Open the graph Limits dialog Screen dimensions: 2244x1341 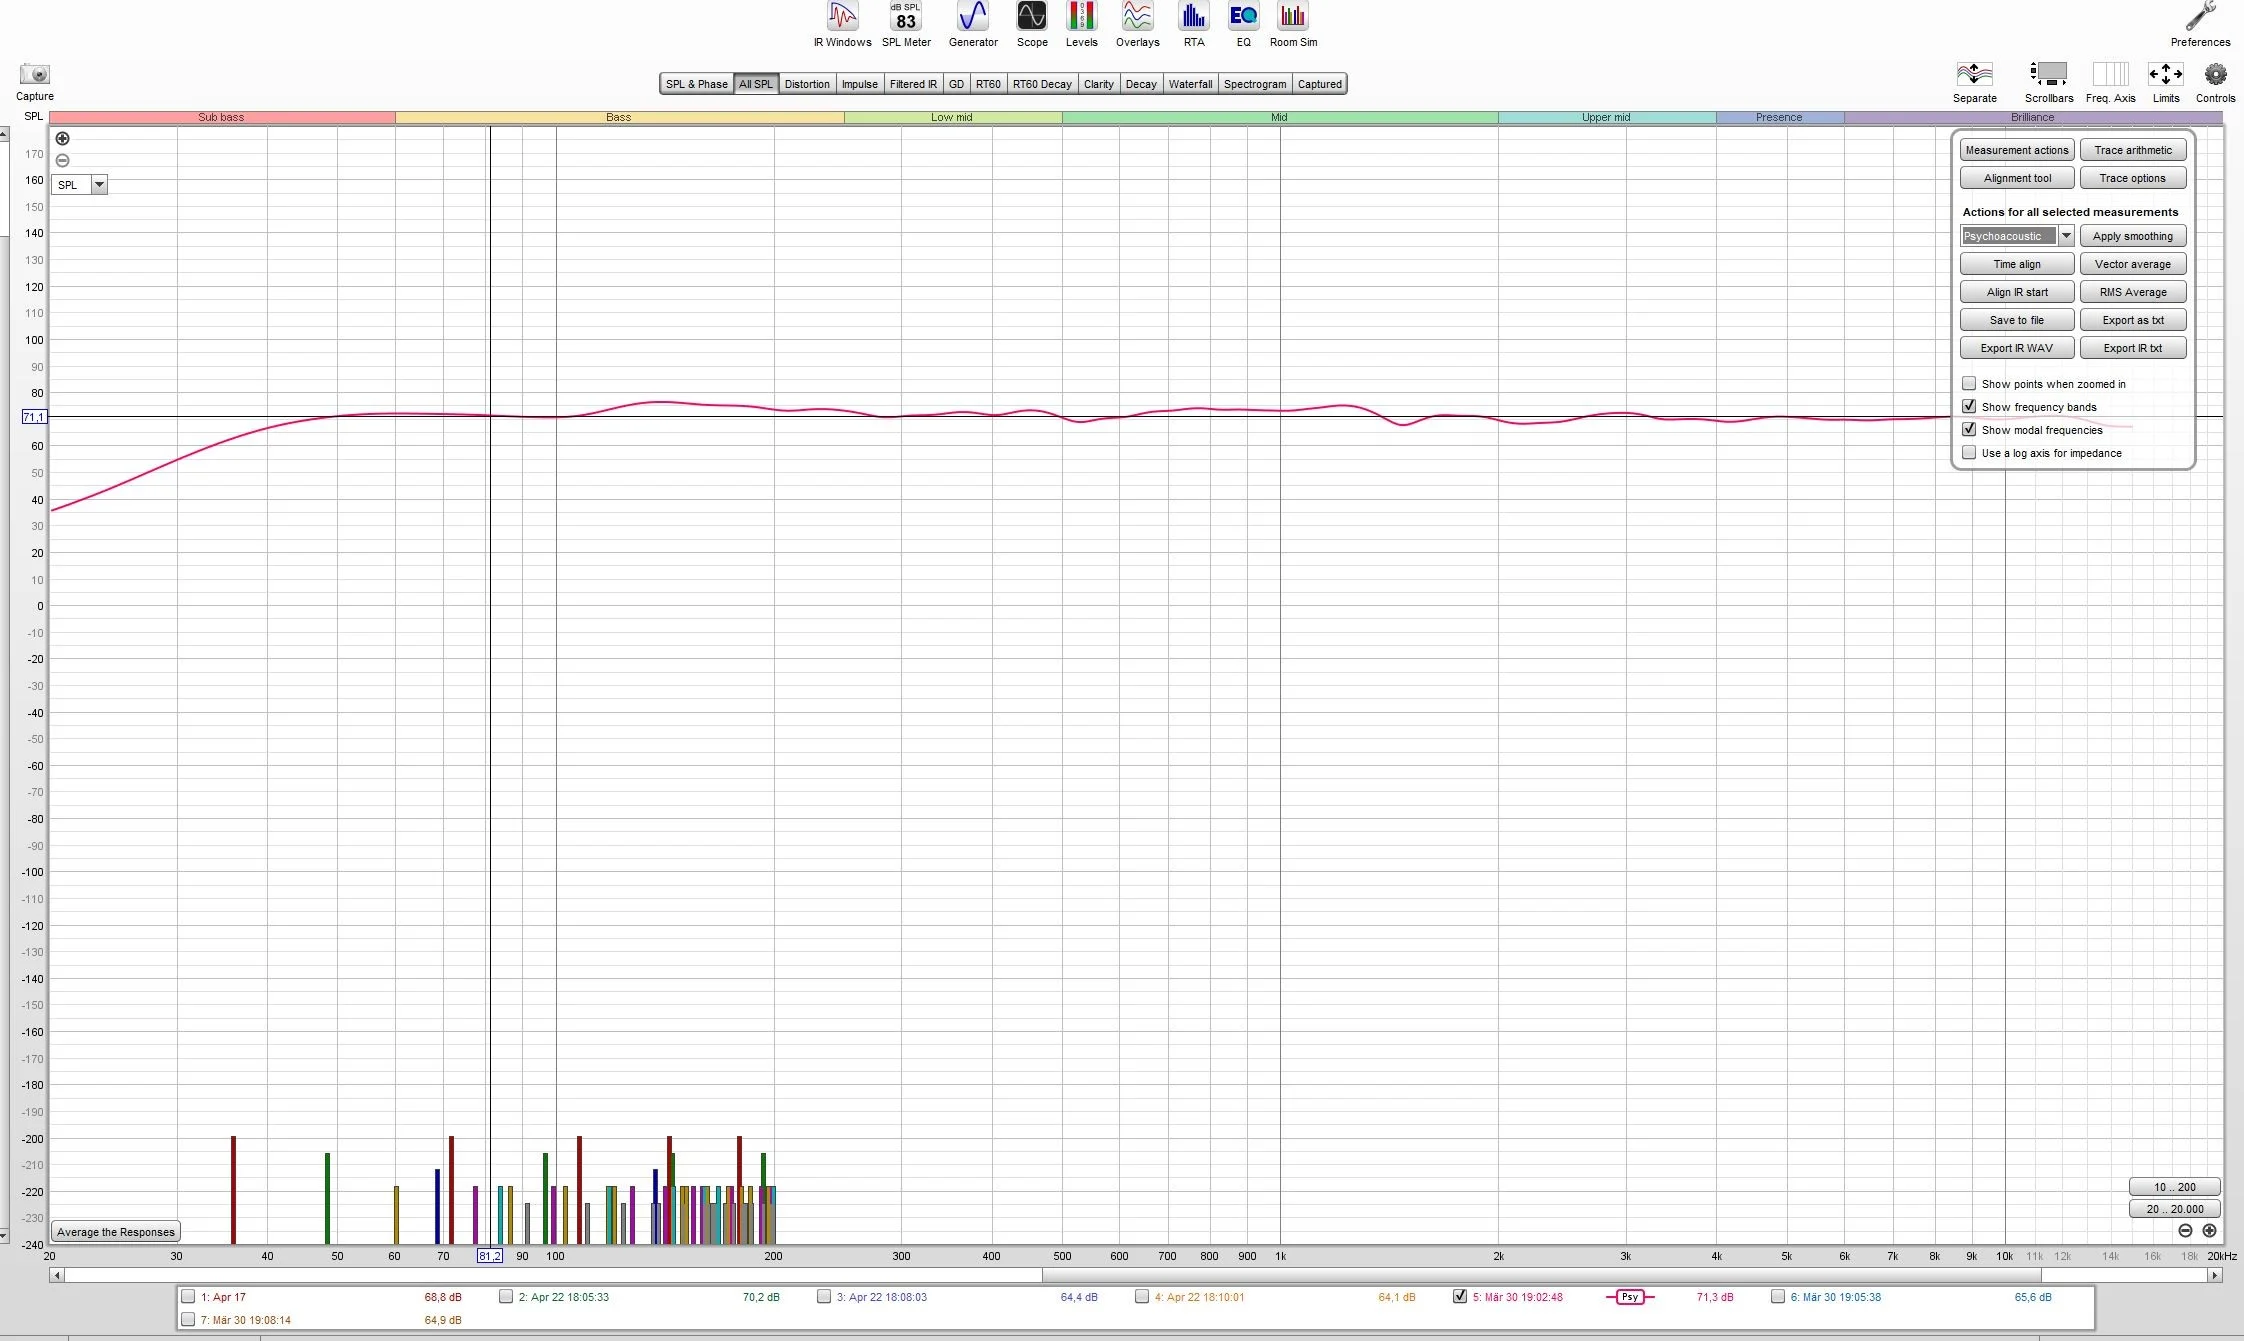(2165, 82)
